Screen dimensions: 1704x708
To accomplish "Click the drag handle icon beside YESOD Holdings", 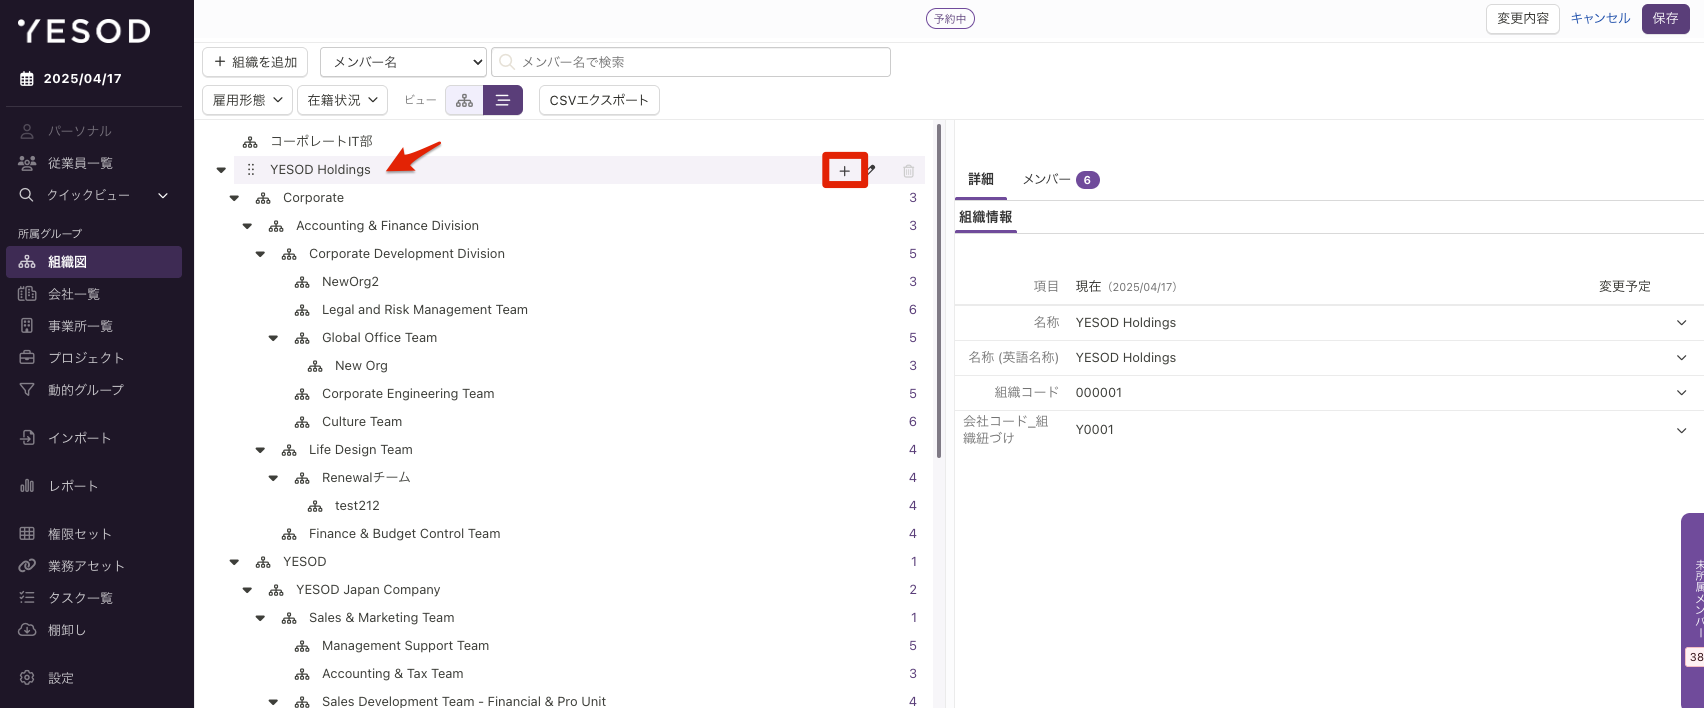I will 251,170.
